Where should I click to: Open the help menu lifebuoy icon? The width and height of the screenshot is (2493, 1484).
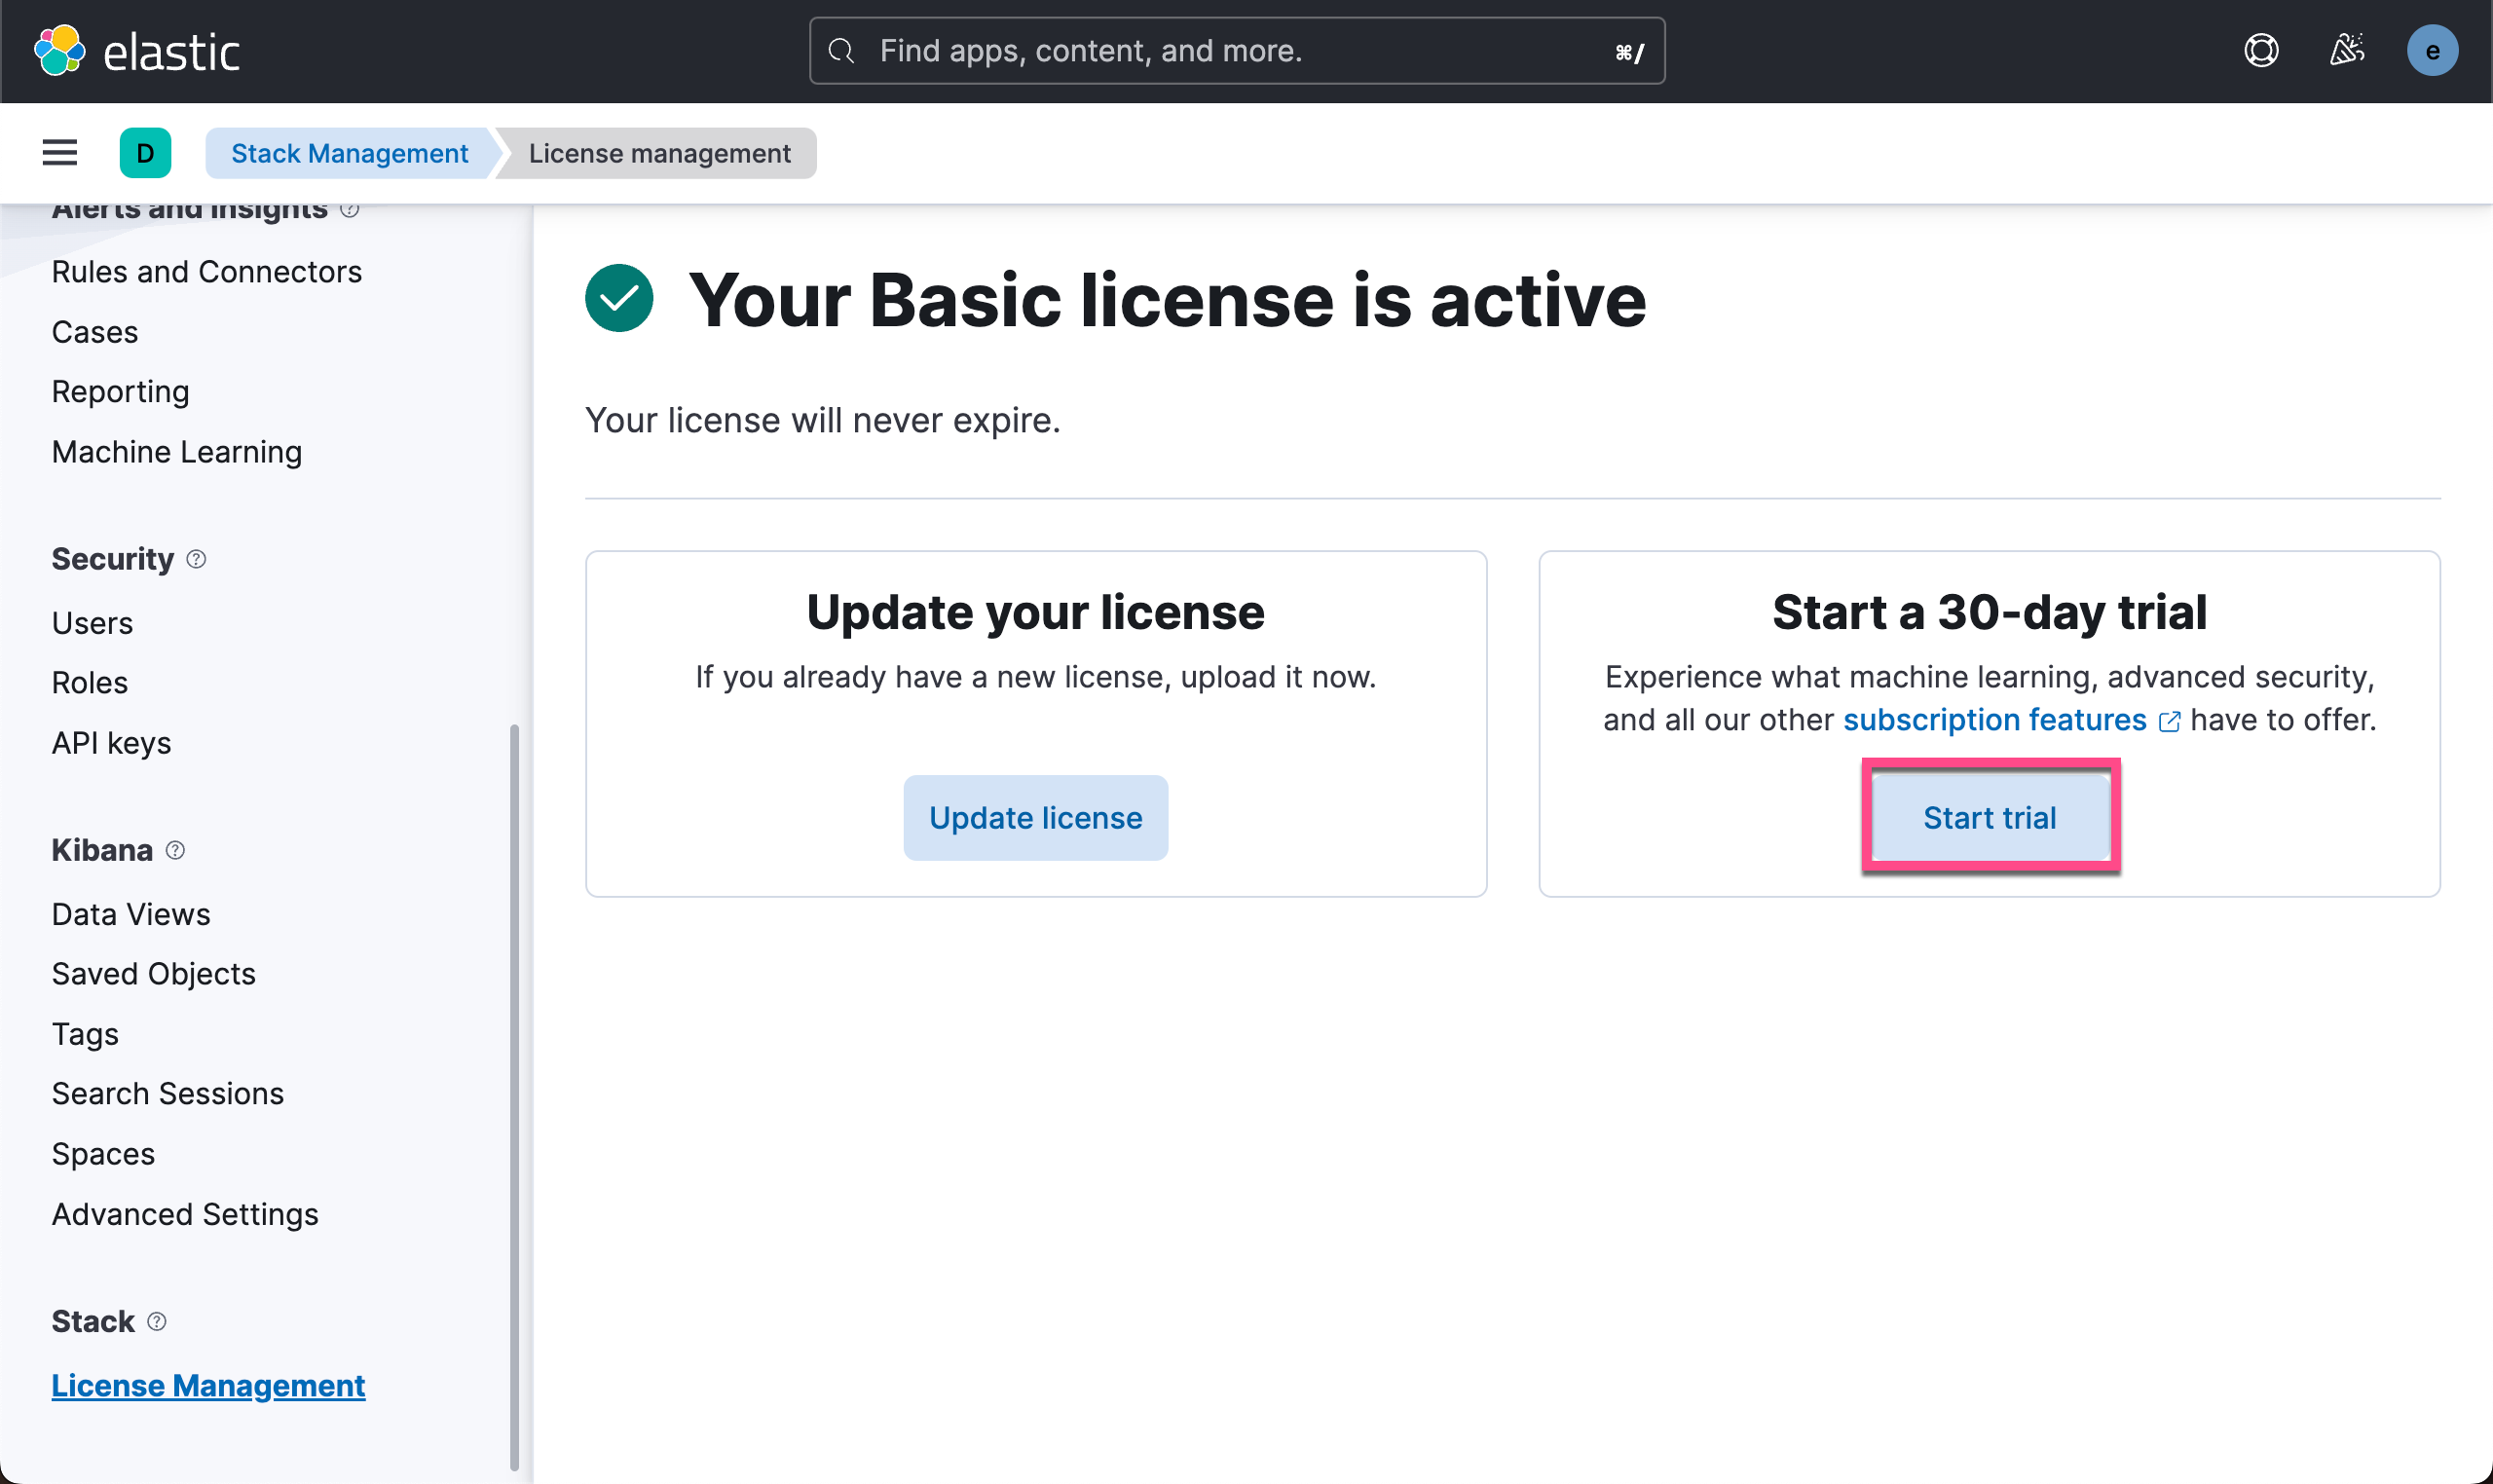click(2260, 51)
